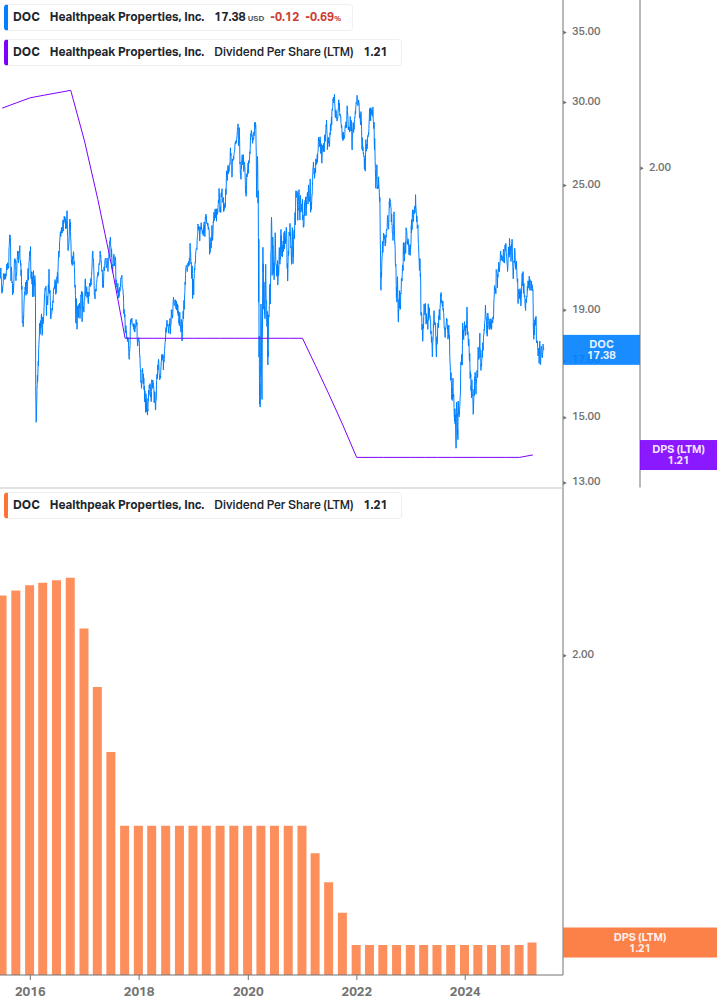The image size is (717, 1005).
Task: Click the 35.00 price axis label
Action: tap(586, 31)
